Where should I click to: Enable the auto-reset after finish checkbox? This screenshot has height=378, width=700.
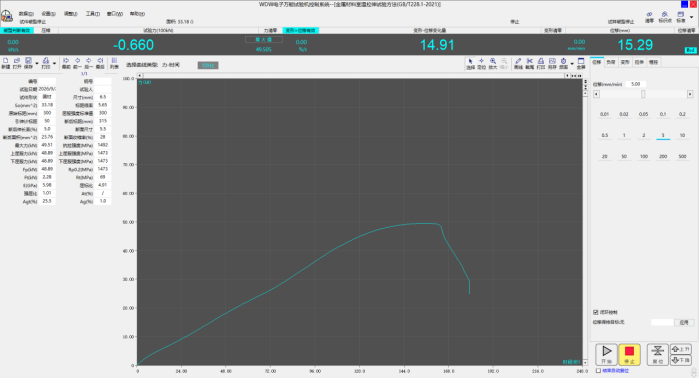tap(599, 370)
